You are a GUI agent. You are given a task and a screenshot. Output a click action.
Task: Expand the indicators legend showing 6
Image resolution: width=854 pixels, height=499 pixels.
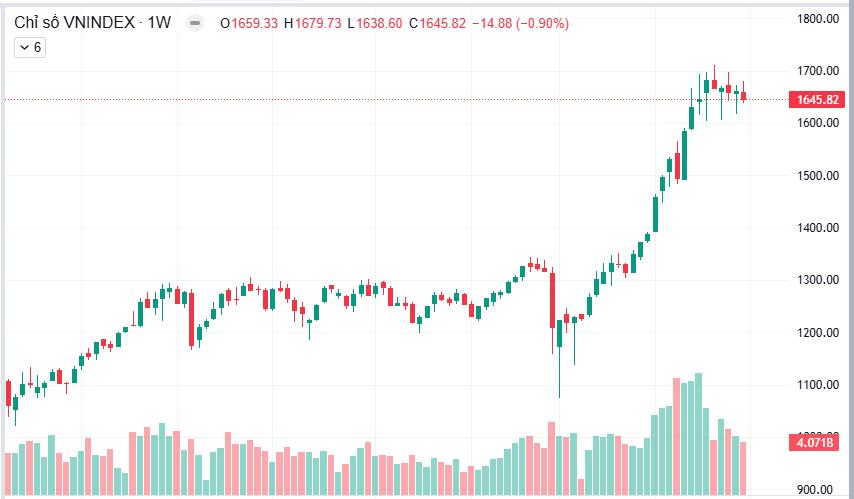pyautogui.click(x=30, y=47)
